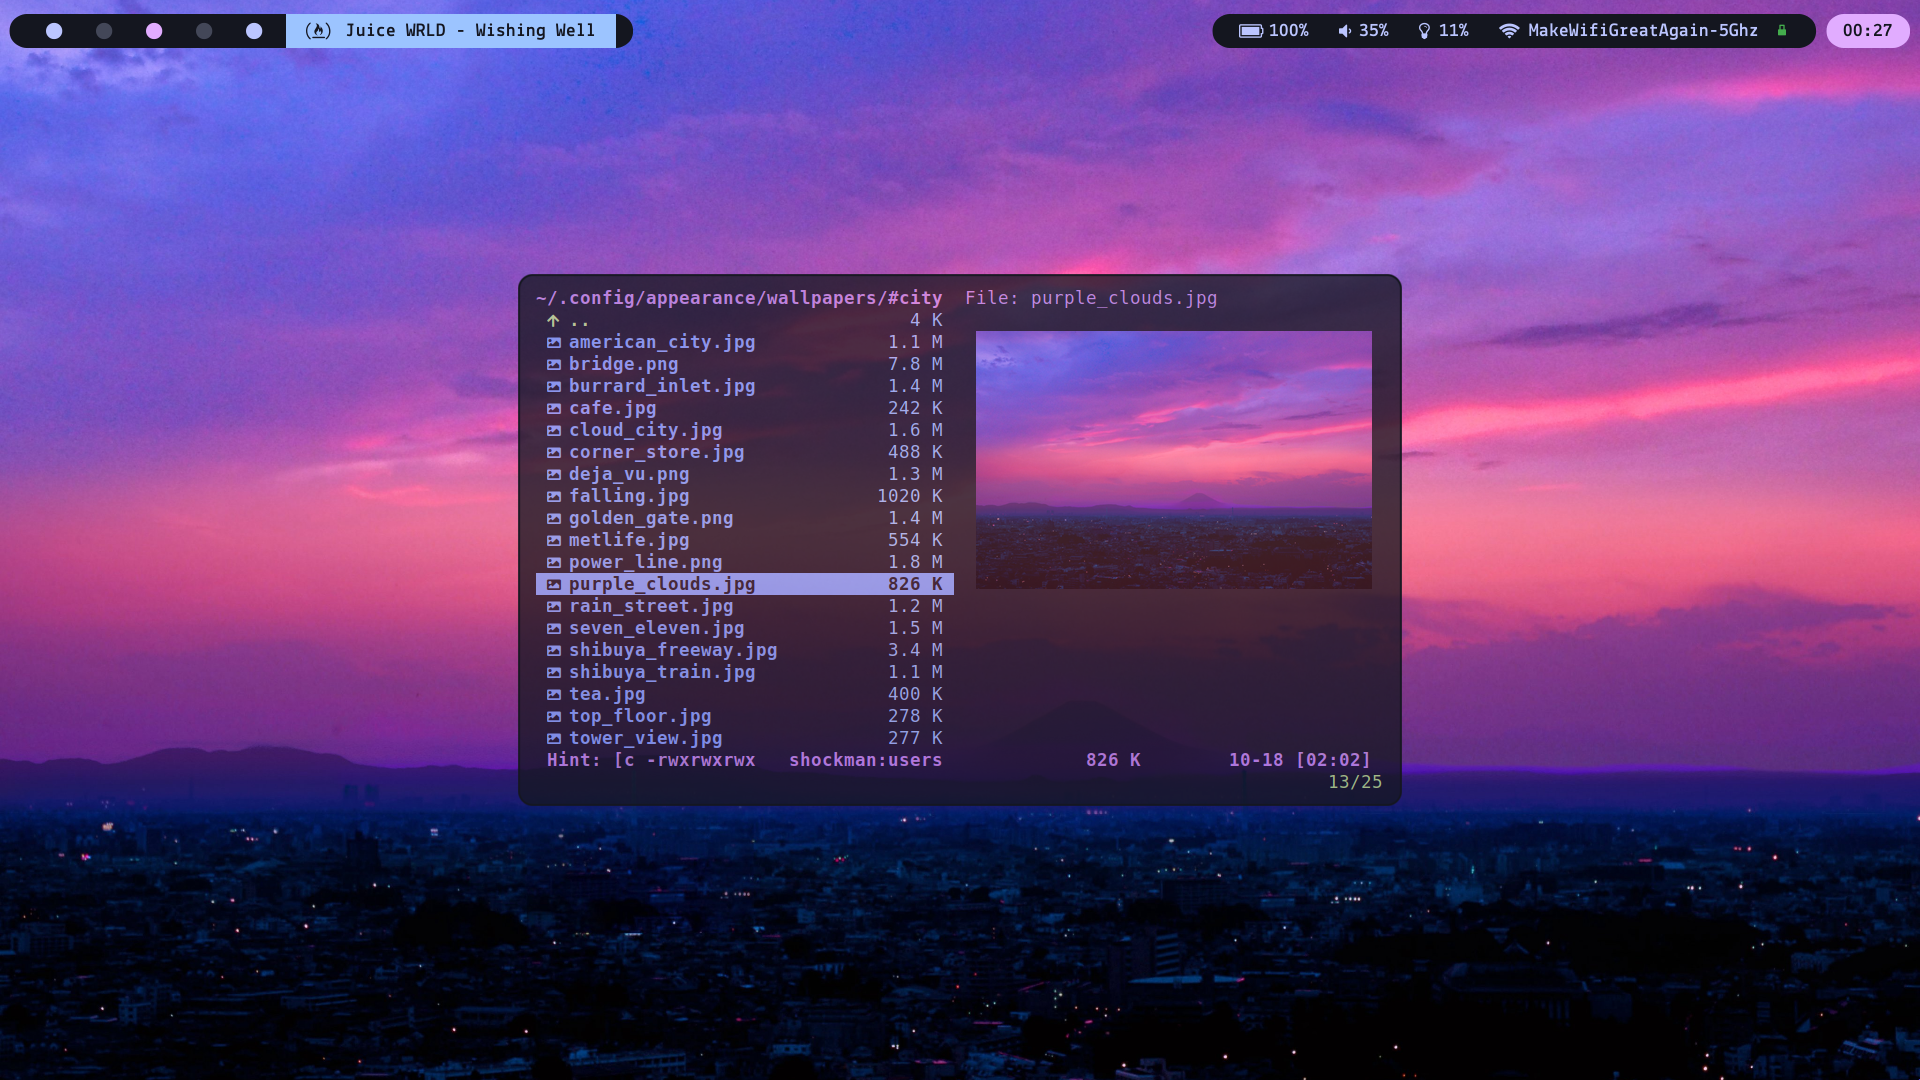Image resolution: width=1920 pixels, height=1080 pixels.
Task: Switch to the fourth workspace dot
Action: [x=204, y=31]
